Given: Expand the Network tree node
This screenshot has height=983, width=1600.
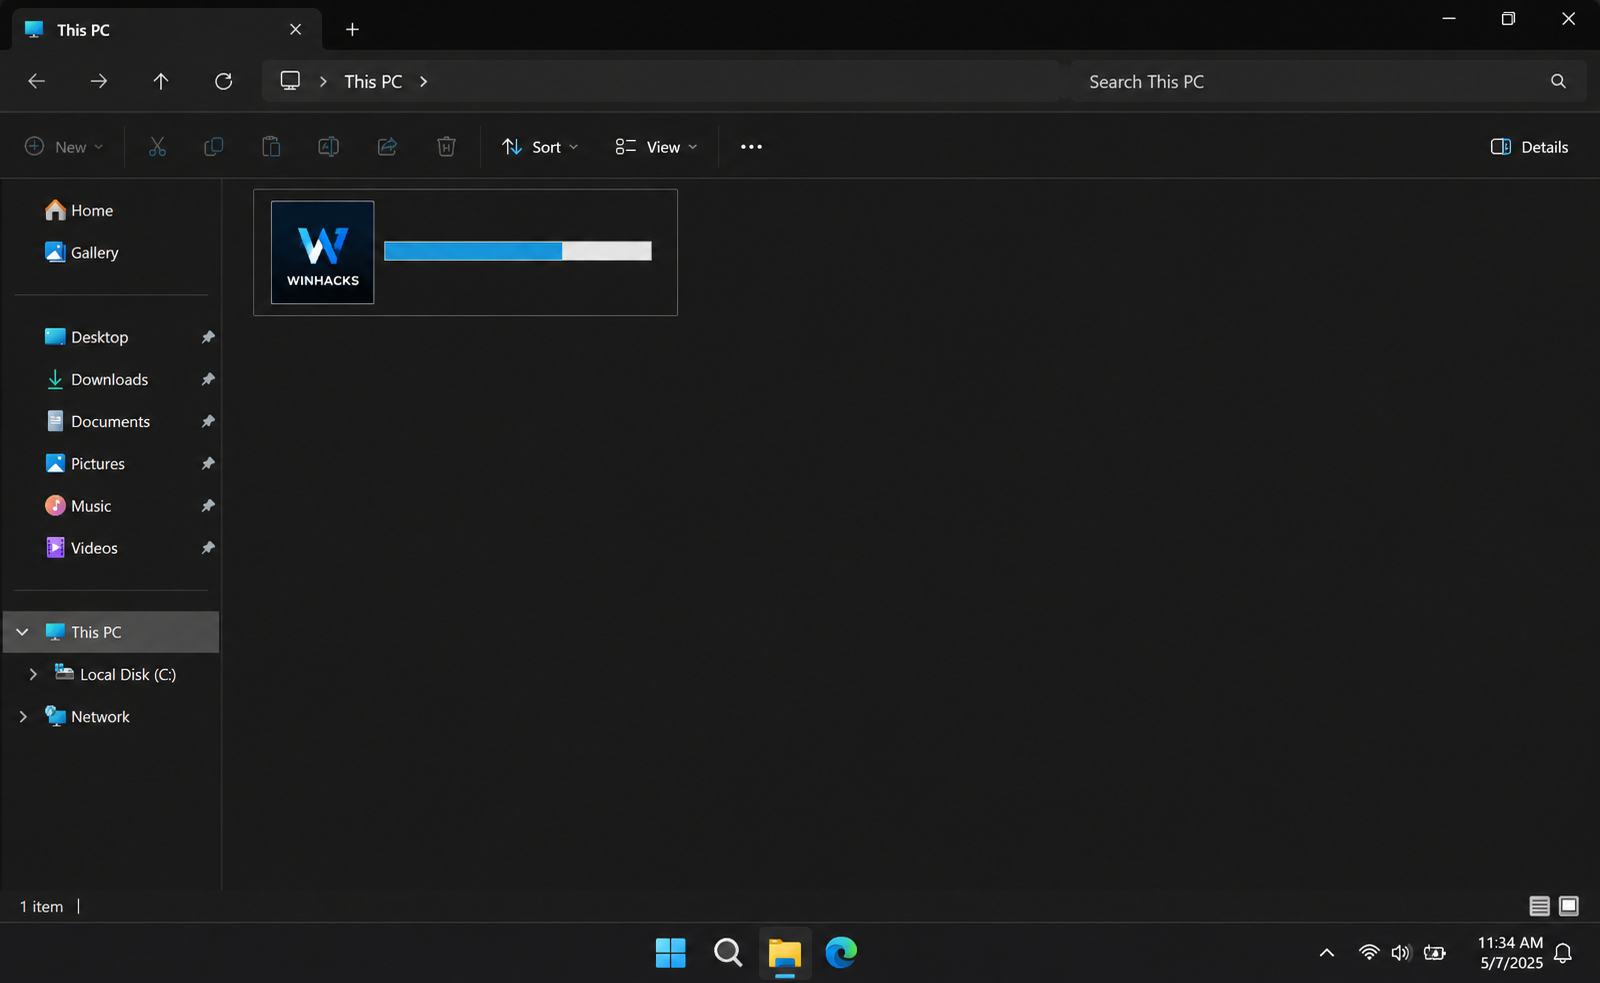Looking at the screenshot, I should [x=23, y=716].
